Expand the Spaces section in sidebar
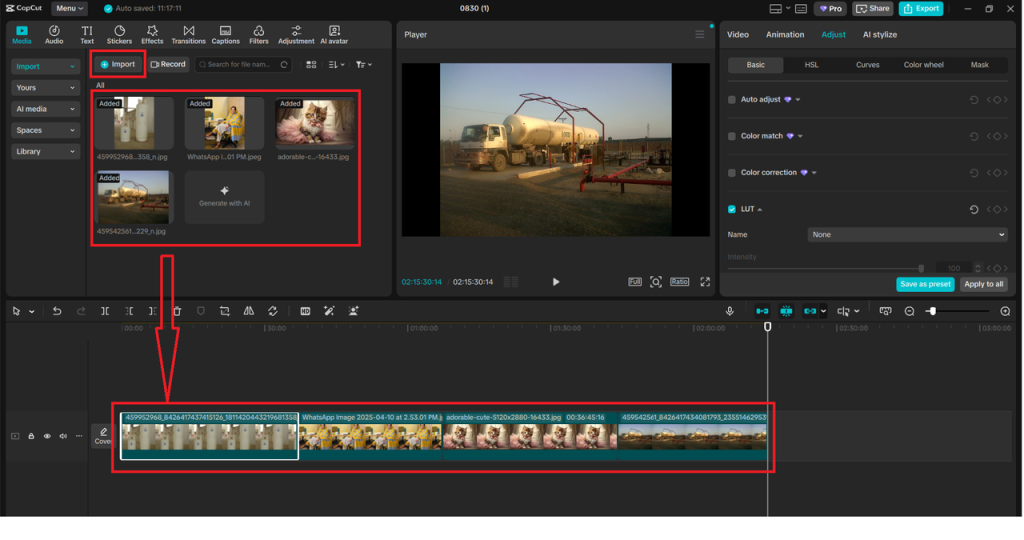1024x540 pixels. (45, 131)
